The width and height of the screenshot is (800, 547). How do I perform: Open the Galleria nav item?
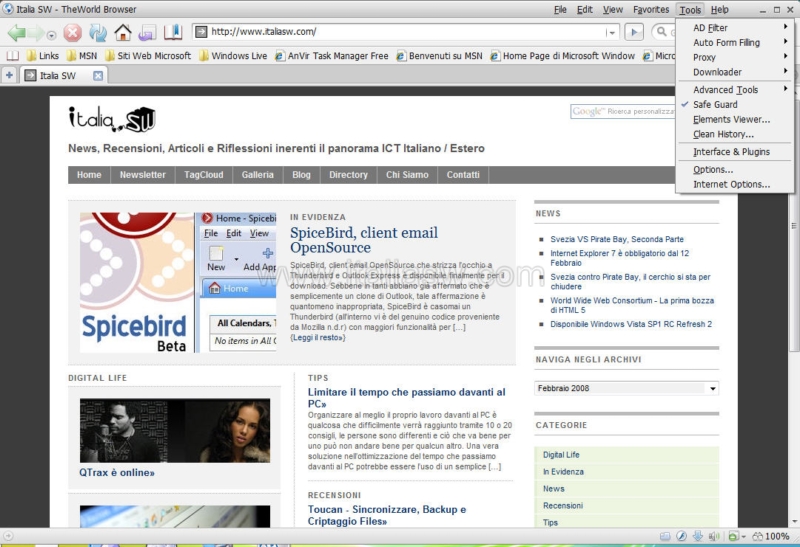[258, 175]
